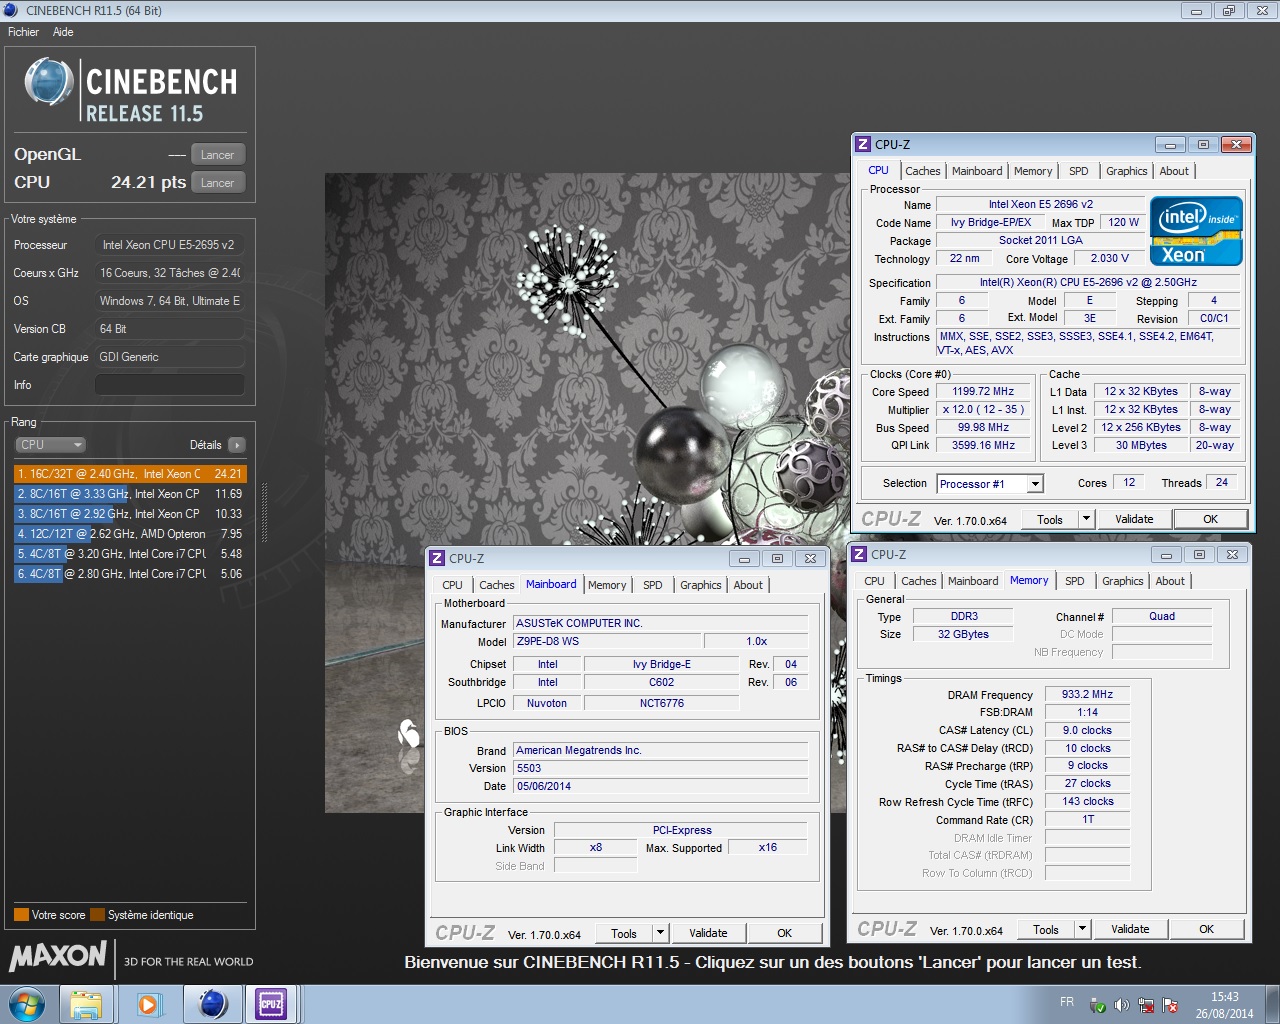Screen dimensions: 1280x1024
Task: Select SPD tab in Memory window
Action: tap(1075, 581)
